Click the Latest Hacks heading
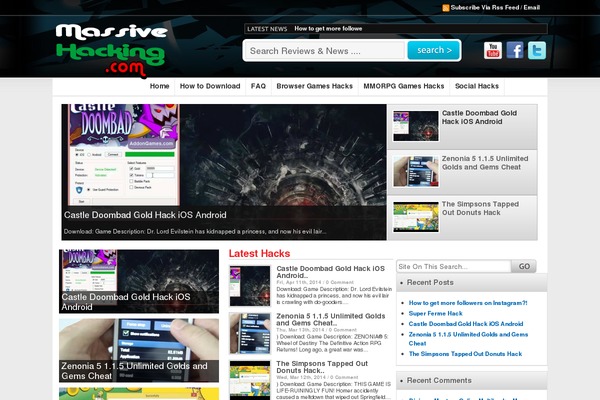The image size is (600, 400). [x=259, y=253]
